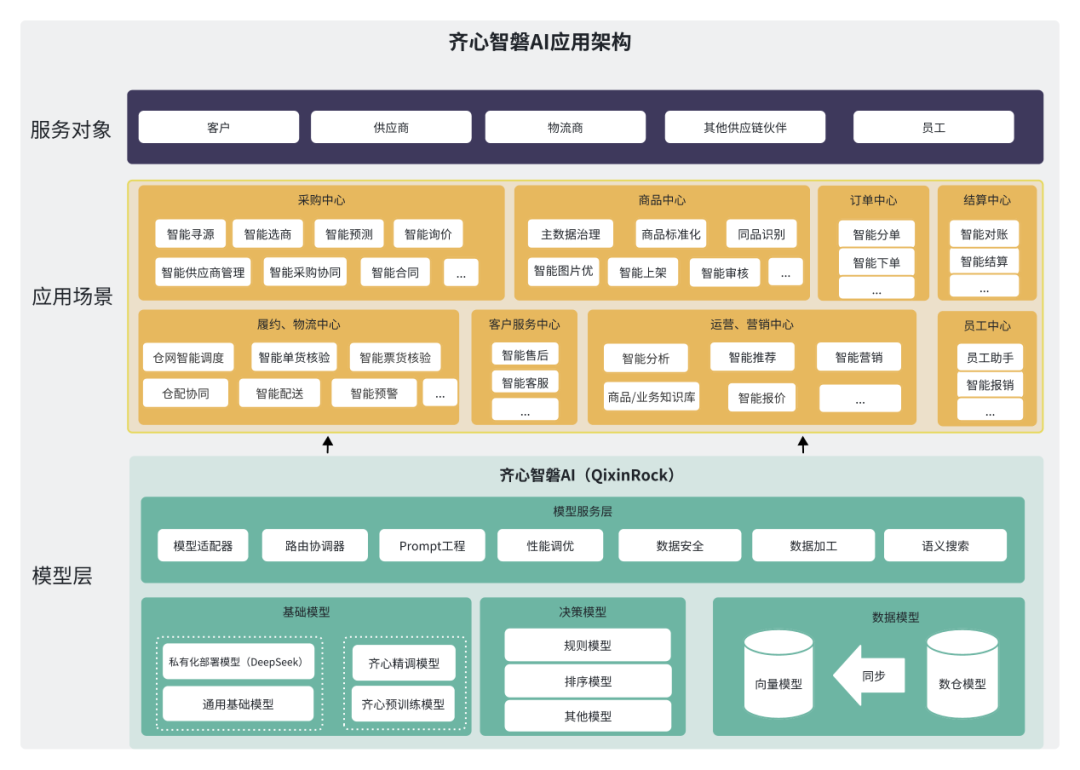Click the 智能上架 item
The height and width of the screenshot is (770, 1080).
point(643,272)
